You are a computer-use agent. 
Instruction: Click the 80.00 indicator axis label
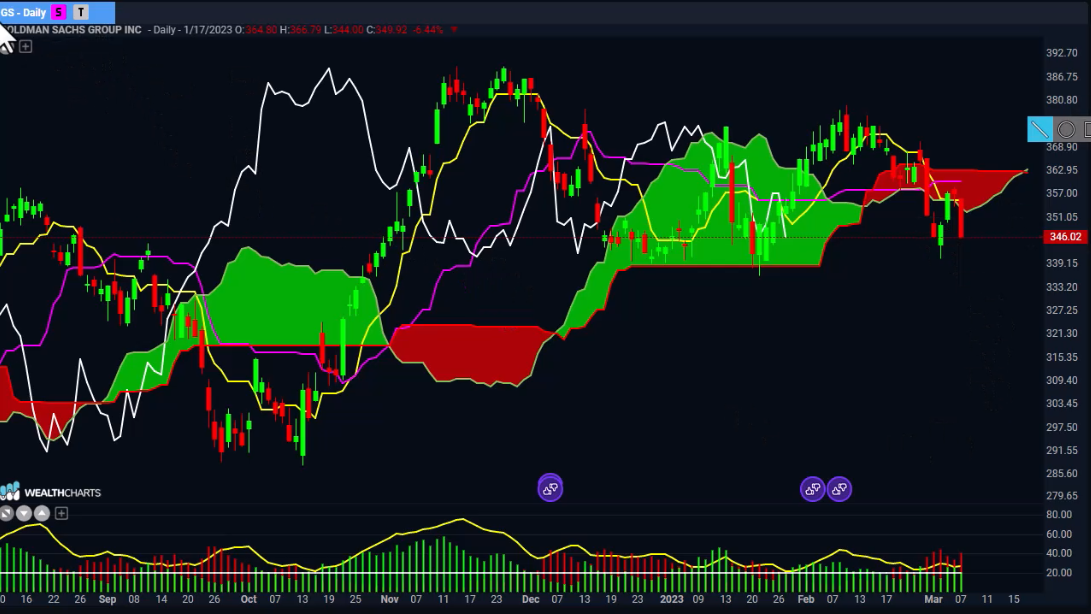1058,514
